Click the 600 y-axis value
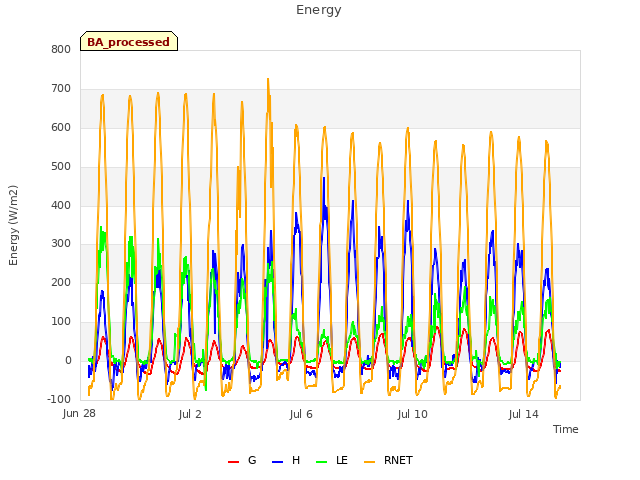 click(61, 128)
